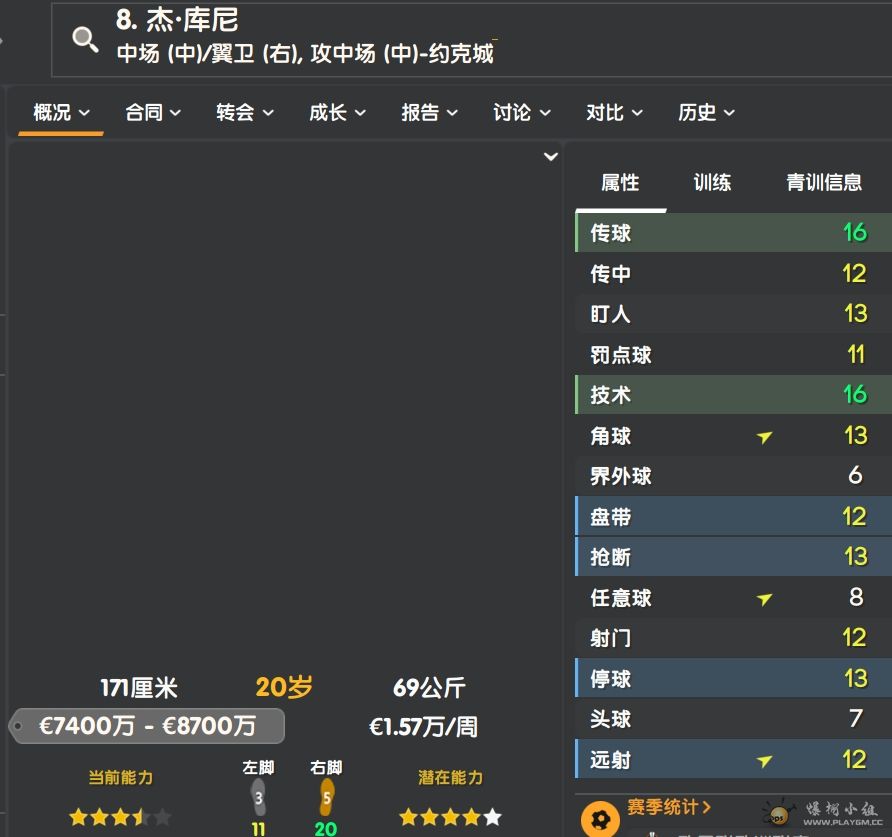The height and width of the screenshot is (837, 892).
Task: Click the yellow arrow beside 任意球
Action: (x=765, y=599)
